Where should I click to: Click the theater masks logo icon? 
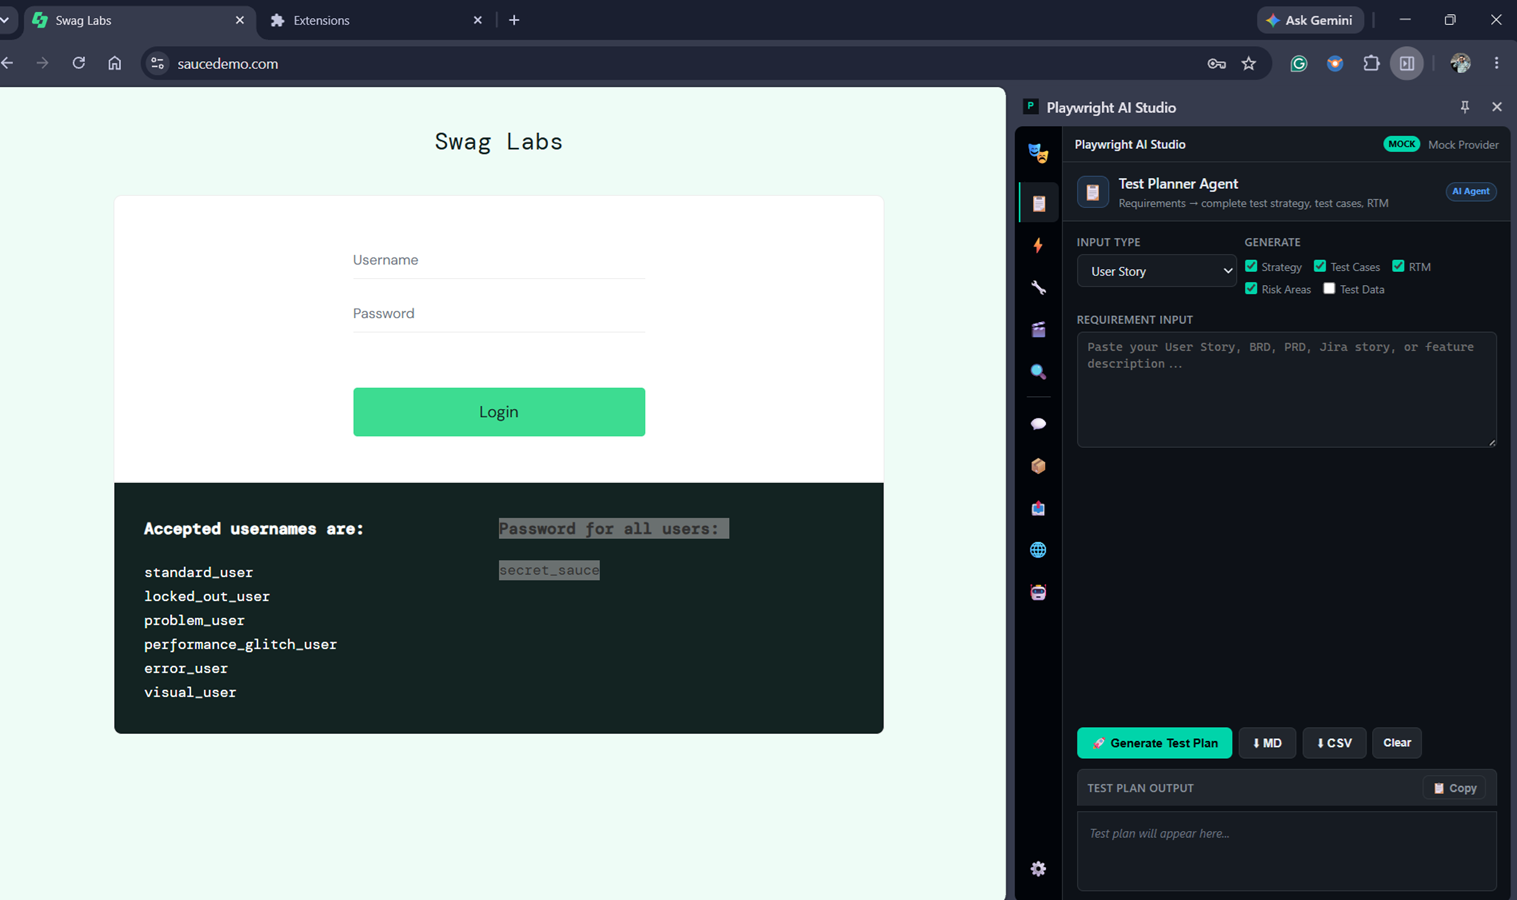click(x=1038, y=152)
